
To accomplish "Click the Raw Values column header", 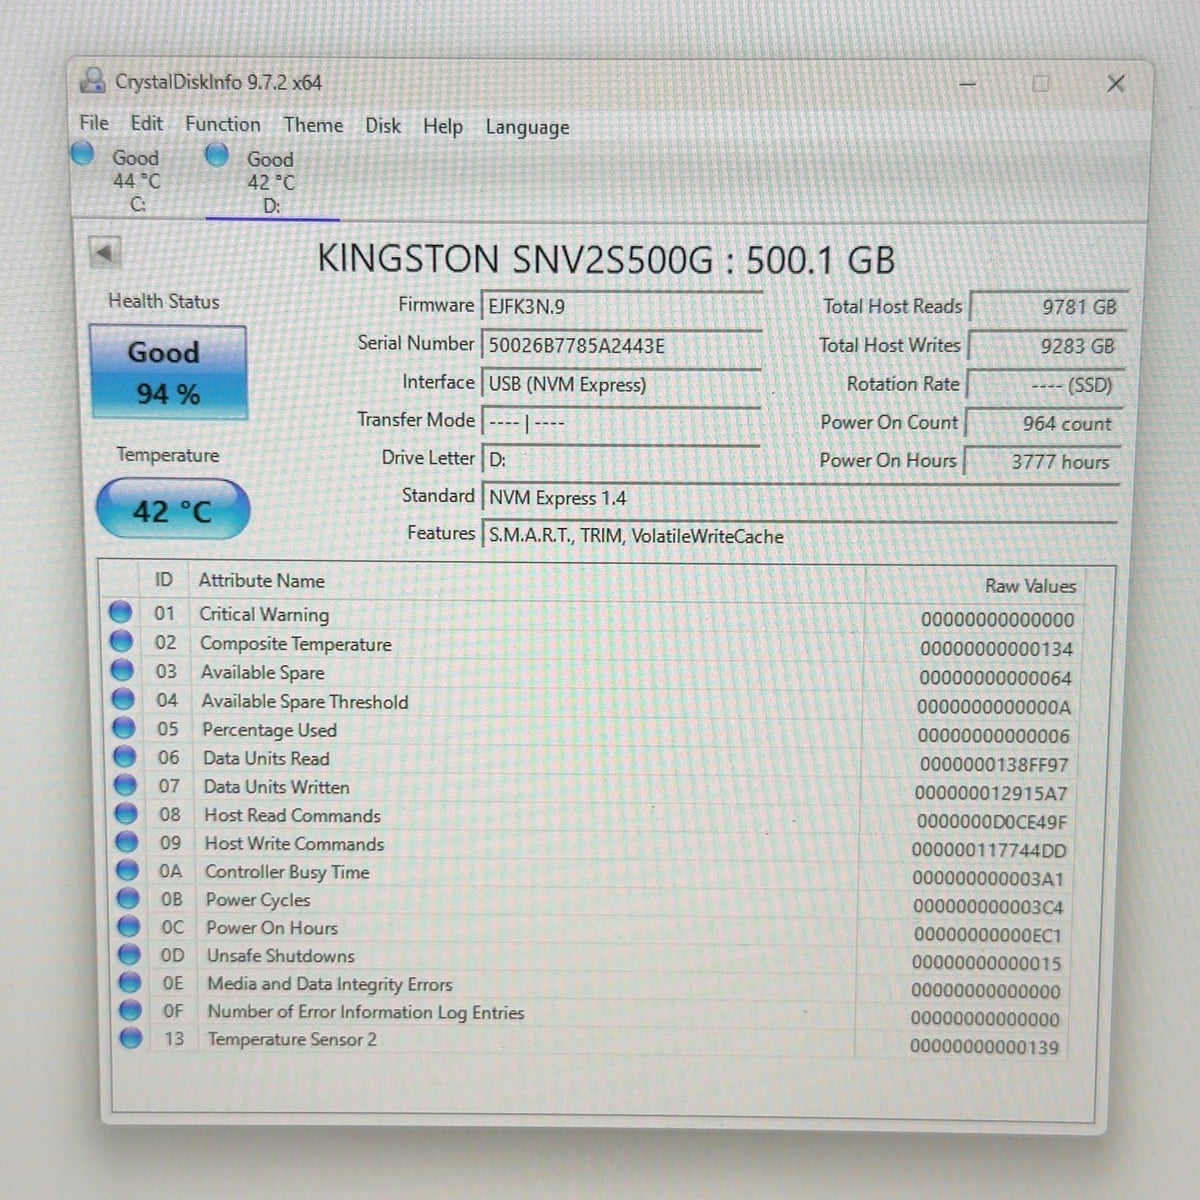I will pos(1030,587).
